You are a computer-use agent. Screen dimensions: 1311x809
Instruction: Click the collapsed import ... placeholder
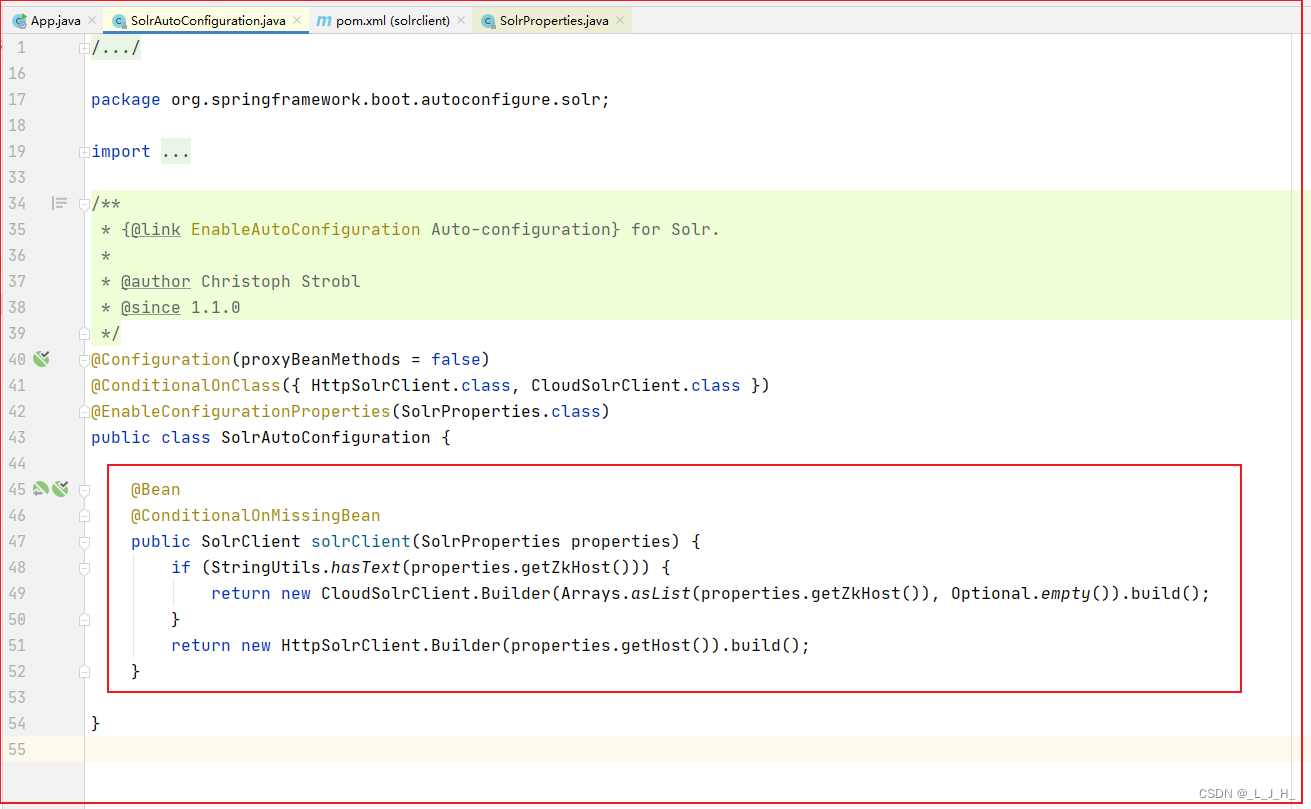tap(175, 152)
